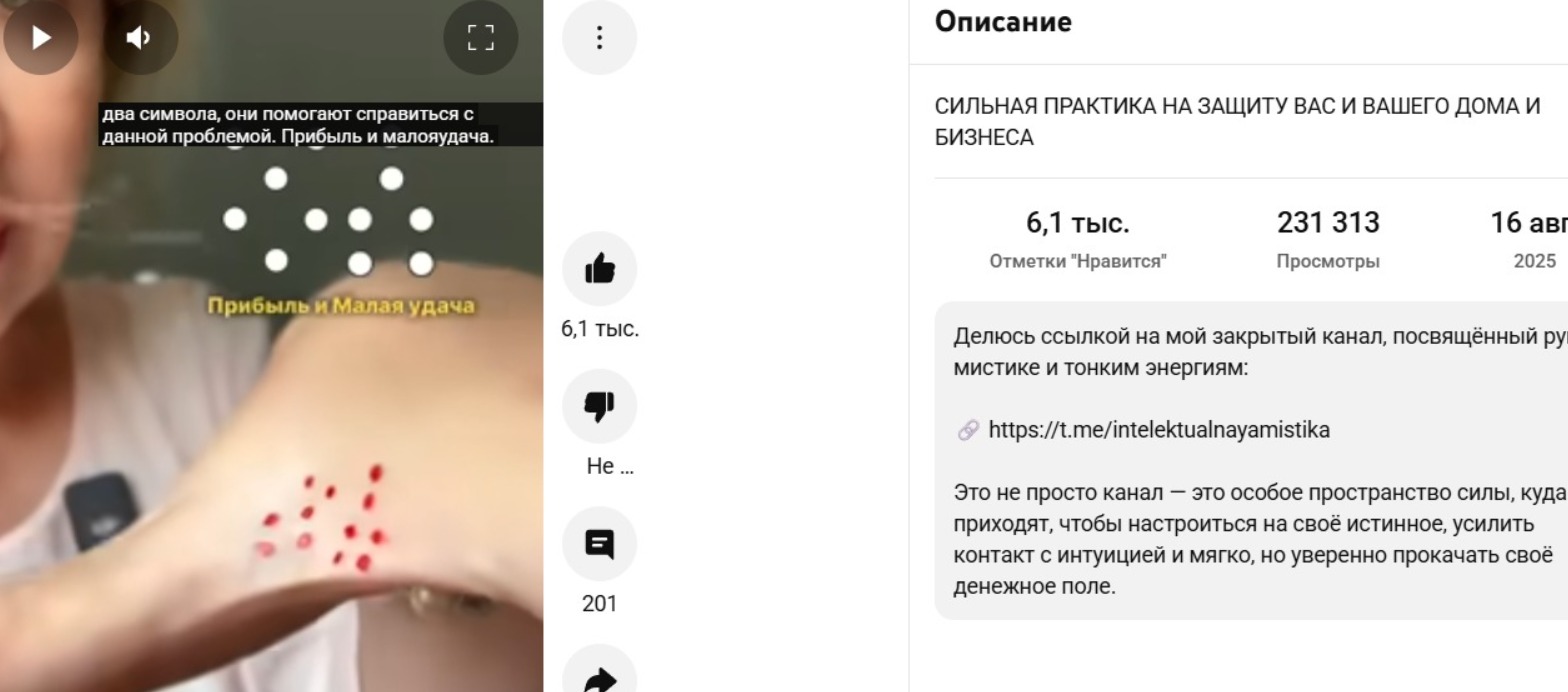Click the description text box paragraph
Image resolution: width=1568 pixels, height=692 pixels.
[1251, 461]
